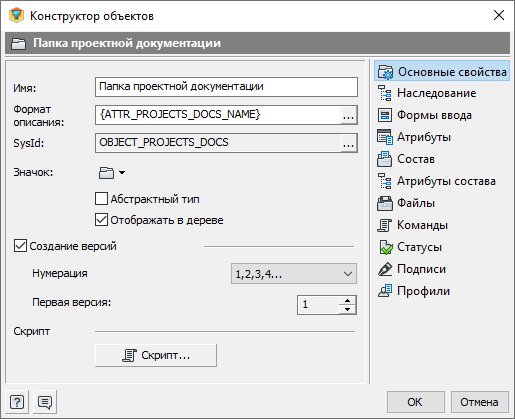Click the comment bubble icon button

[x=45, y=402]
